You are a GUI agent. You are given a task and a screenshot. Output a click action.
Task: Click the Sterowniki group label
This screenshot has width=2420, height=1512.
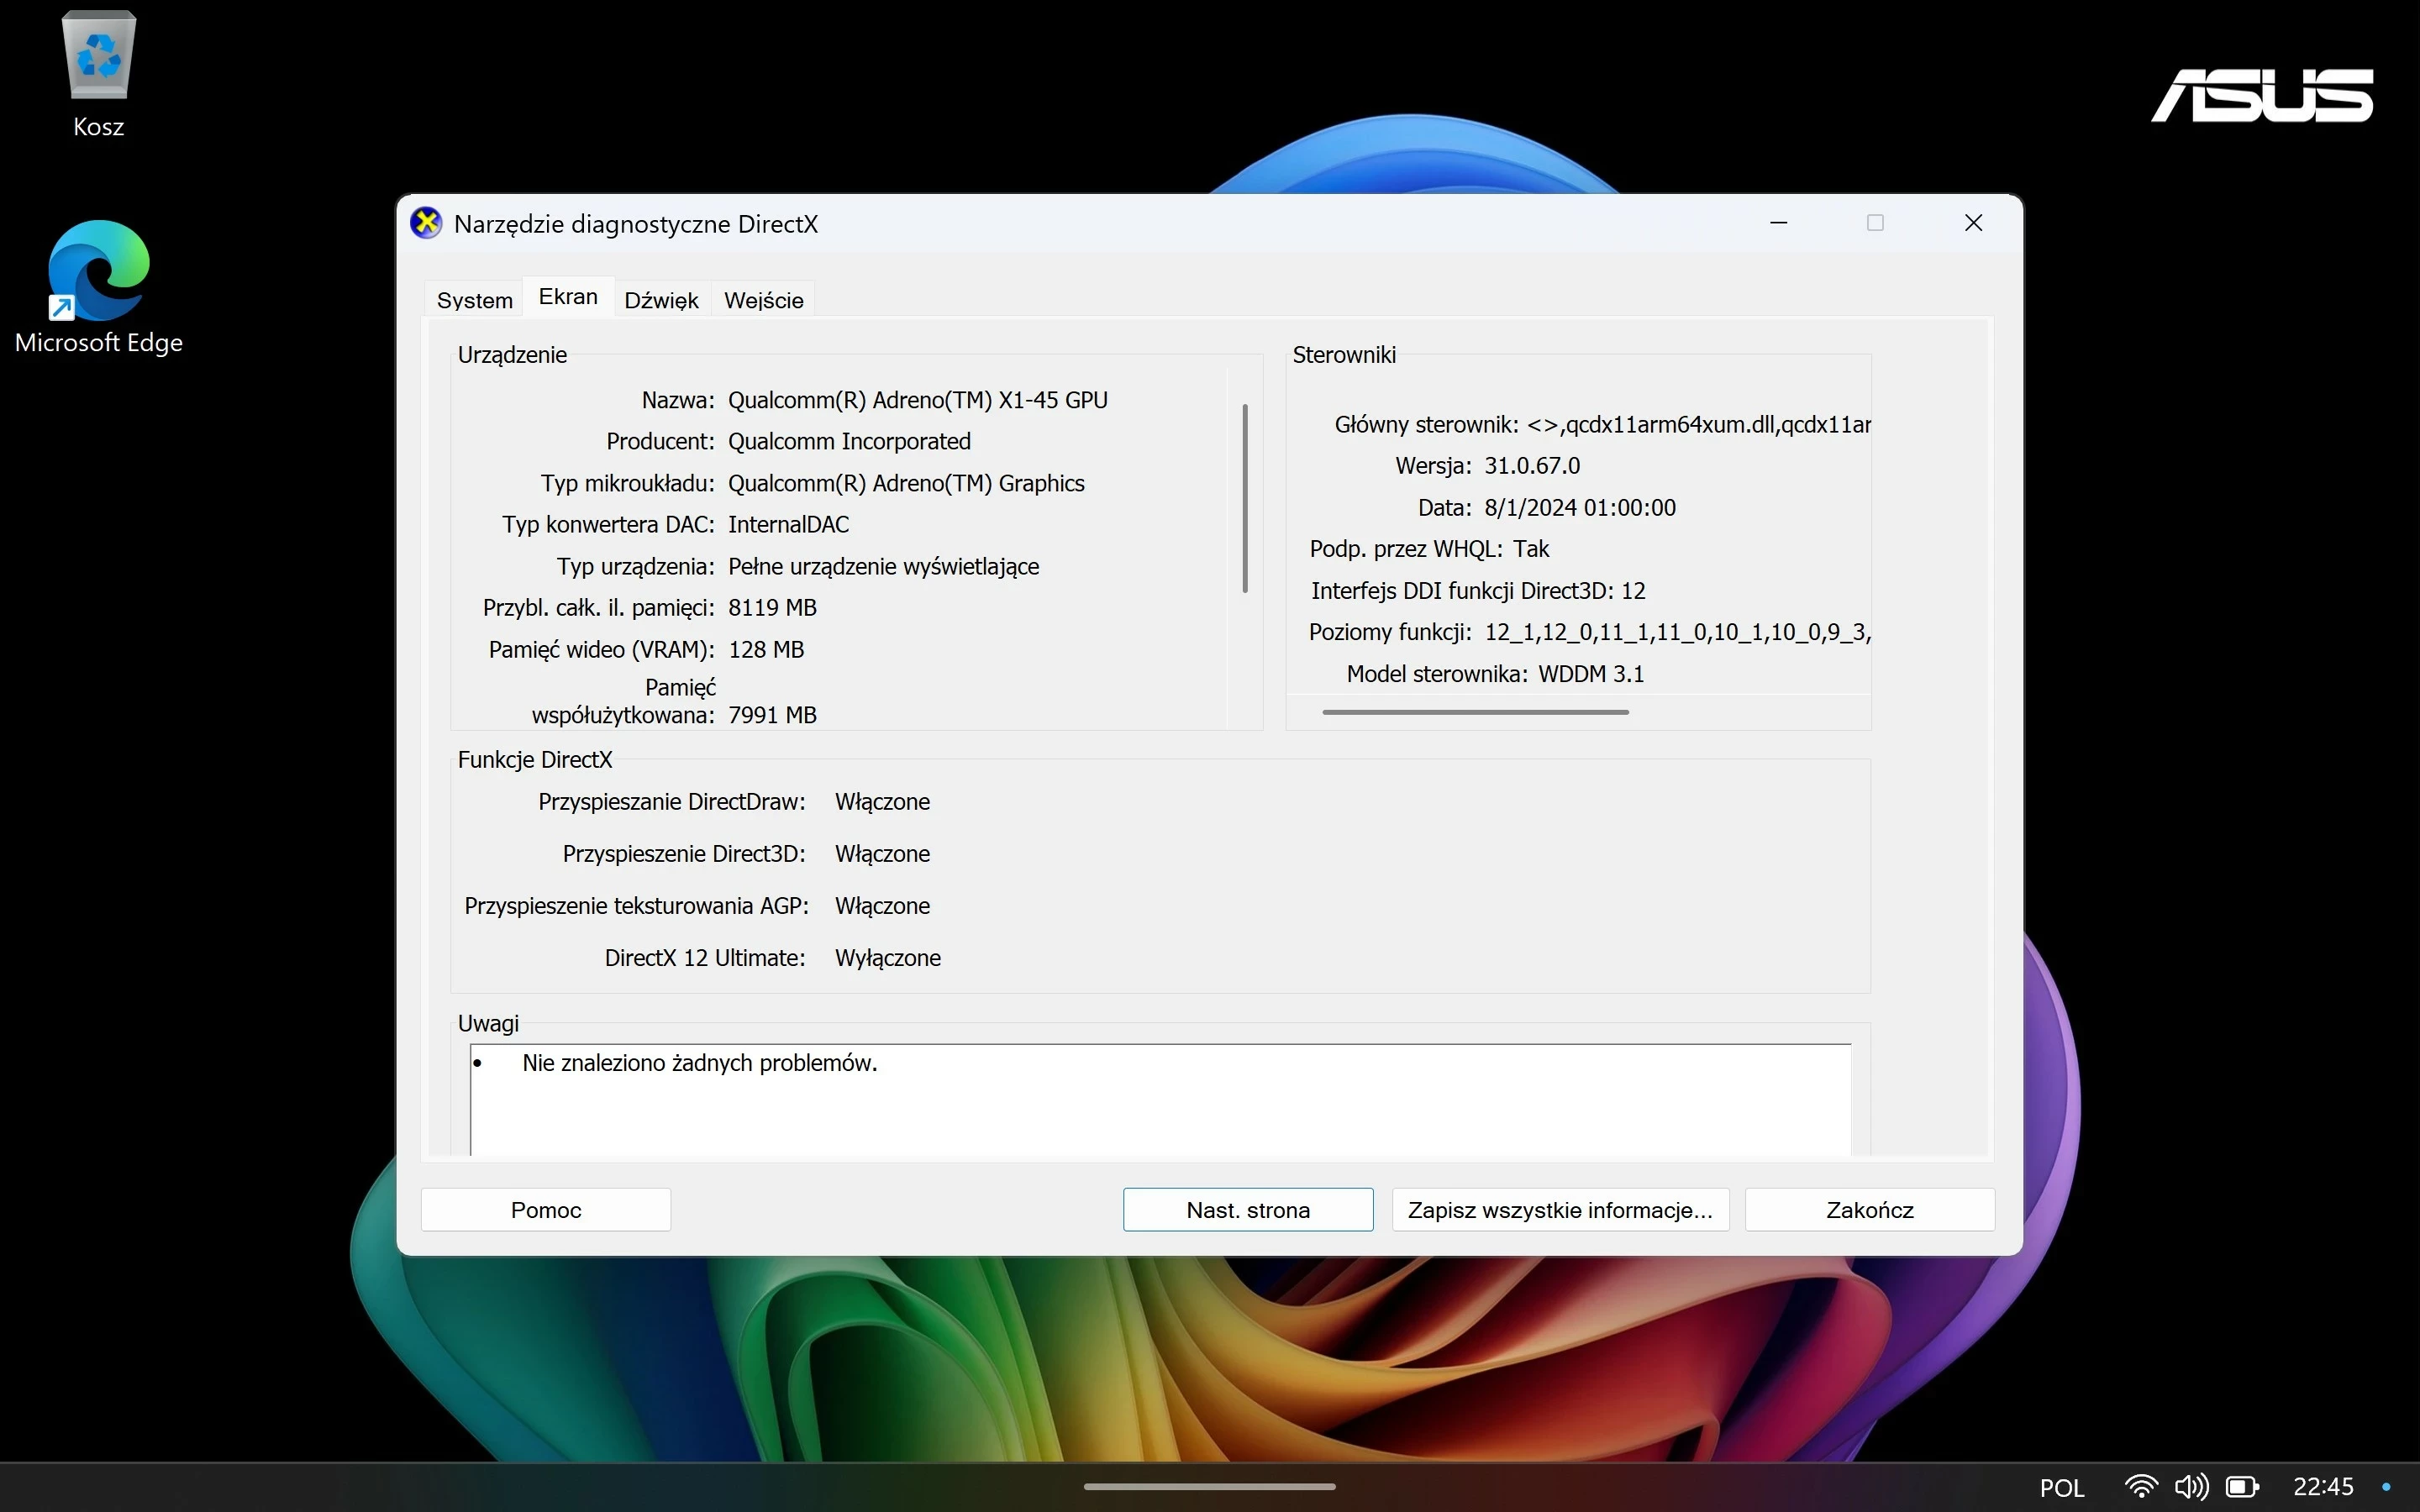click(1344, 355)
